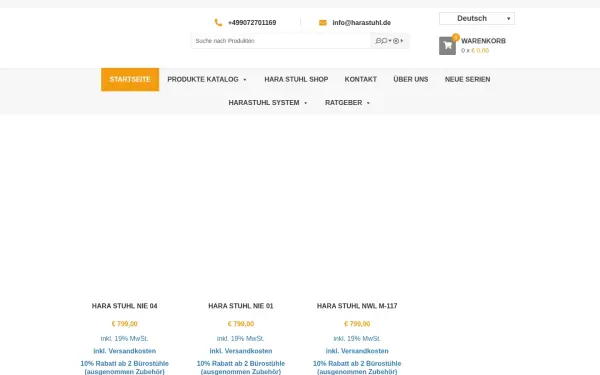Image resolution: width=600 pixels, height=375 pixels.
Task: Expand the Harastuhl System menu arrow
Action: point(305,103)
